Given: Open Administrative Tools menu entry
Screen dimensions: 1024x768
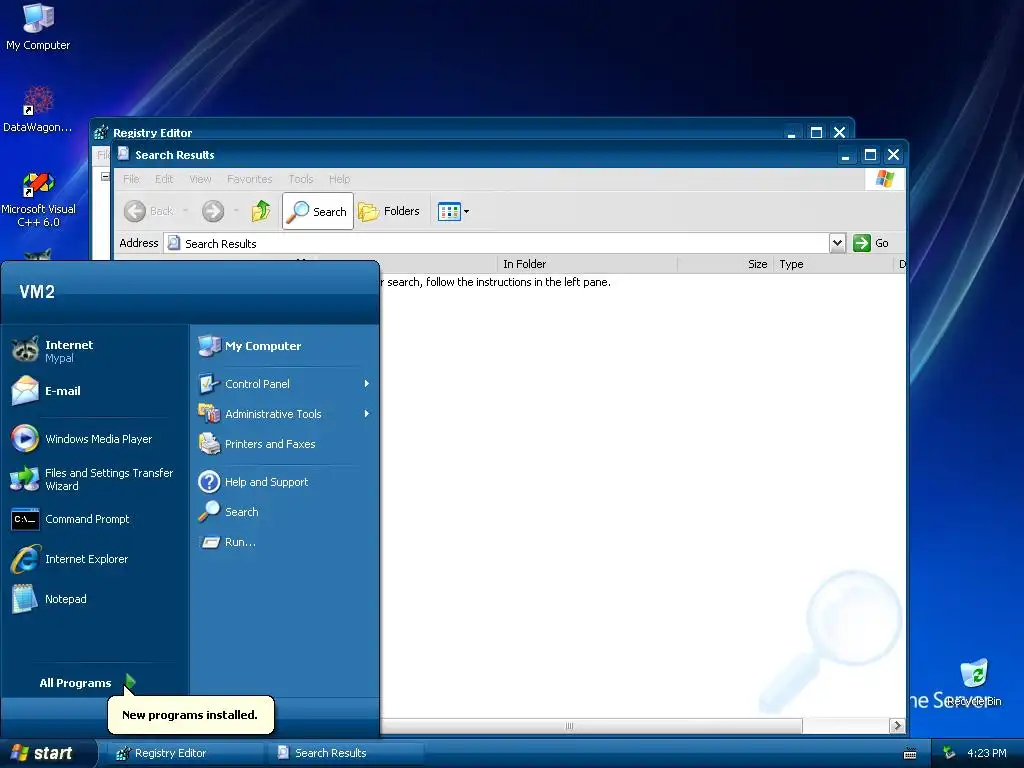Looking at the screenshot, I should coord(284,414).
